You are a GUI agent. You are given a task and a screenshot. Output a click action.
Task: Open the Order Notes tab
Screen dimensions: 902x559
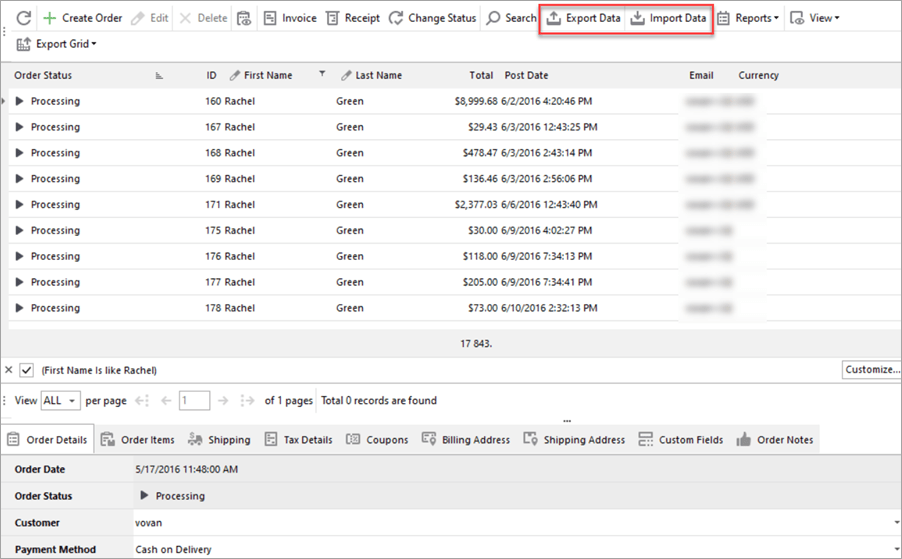[x=775, y=440]
